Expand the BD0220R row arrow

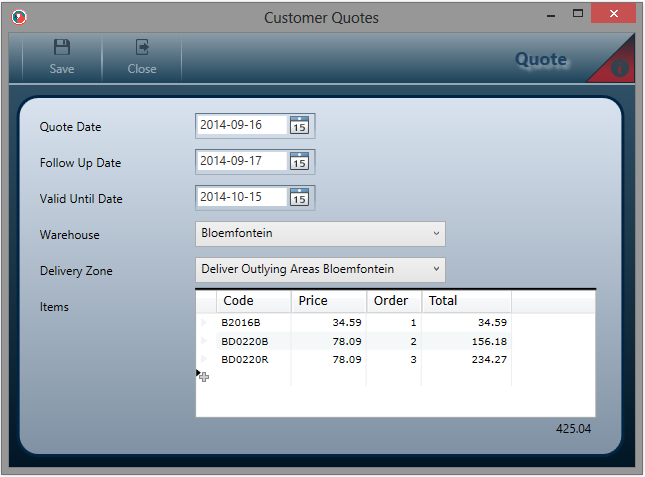[x=204, y=359]
